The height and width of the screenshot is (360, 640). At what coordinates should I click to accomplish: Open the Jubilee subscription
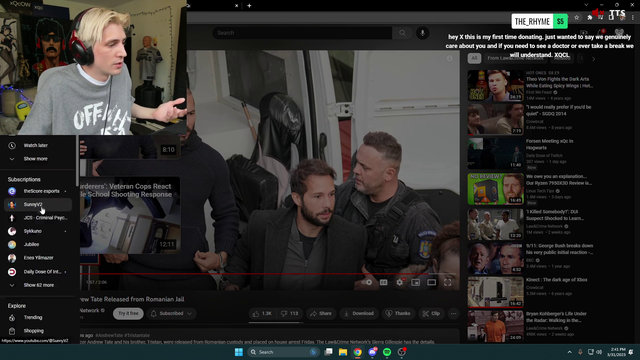tap(38, 244)
